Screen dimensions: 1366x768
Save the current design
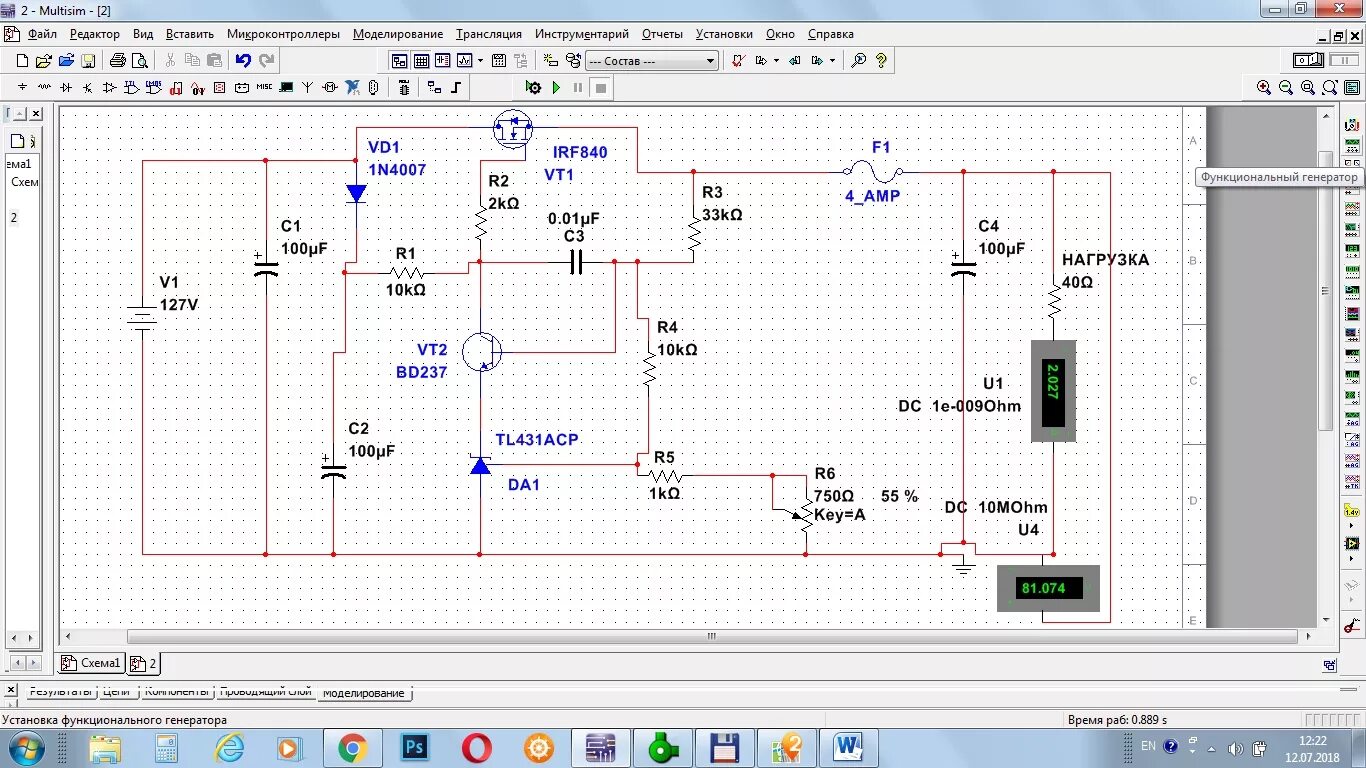pos(88,60)
